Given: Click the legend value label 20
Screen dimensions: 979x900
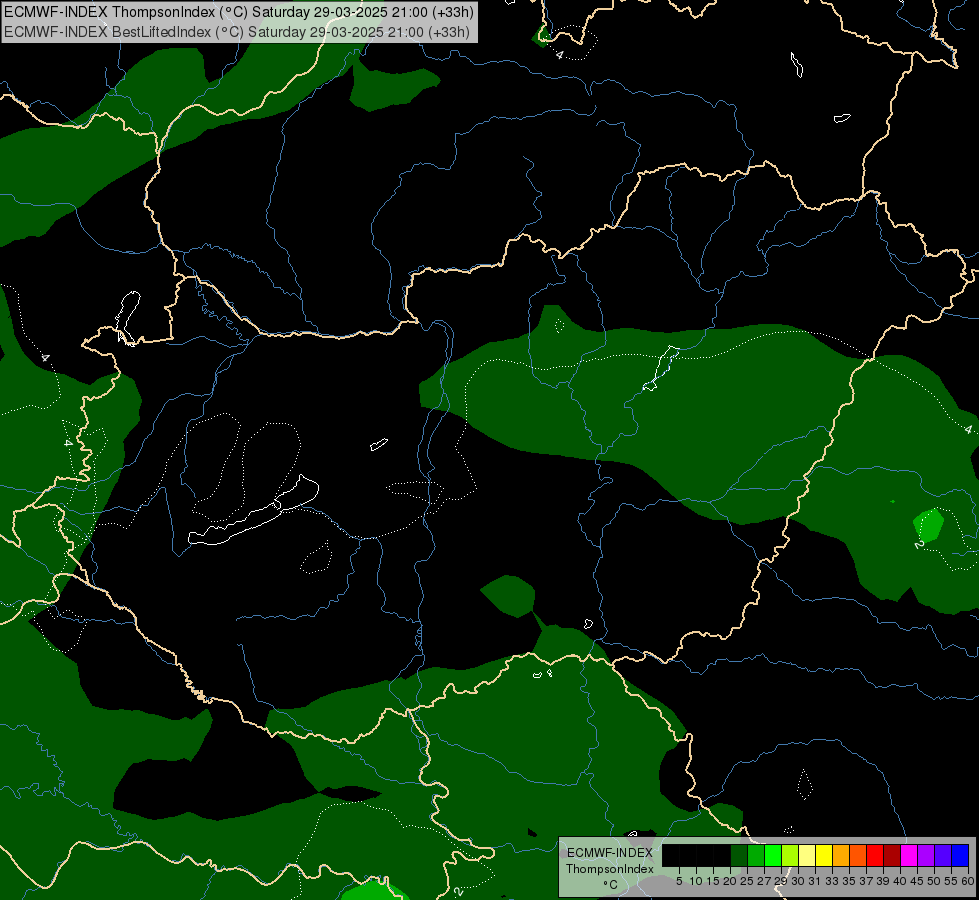Looking at the screenshot, I should (730, 881).
